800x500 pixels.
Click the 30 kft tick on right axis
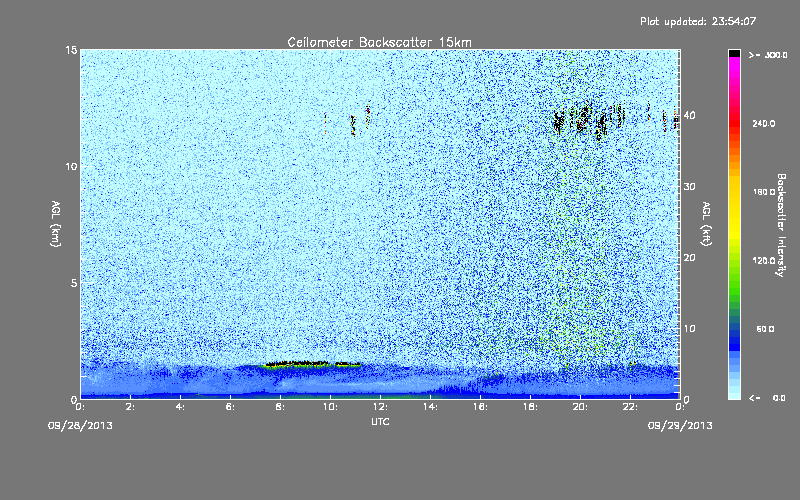point(689,187)
